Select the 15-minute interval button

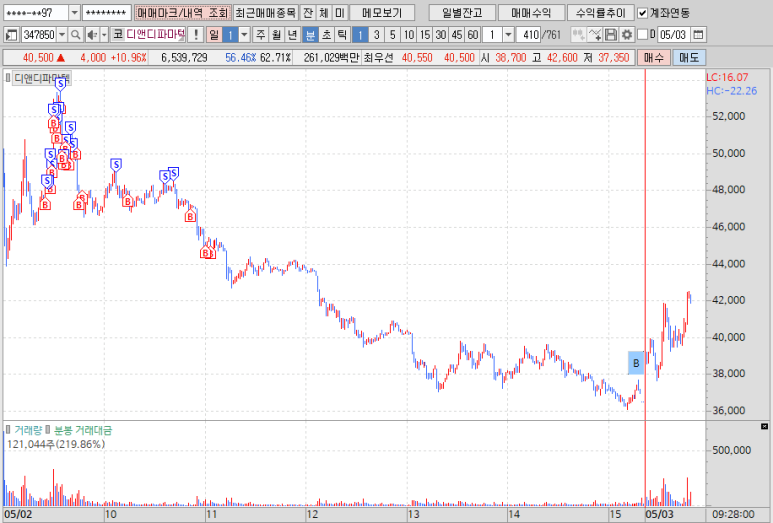click(424, 35)
